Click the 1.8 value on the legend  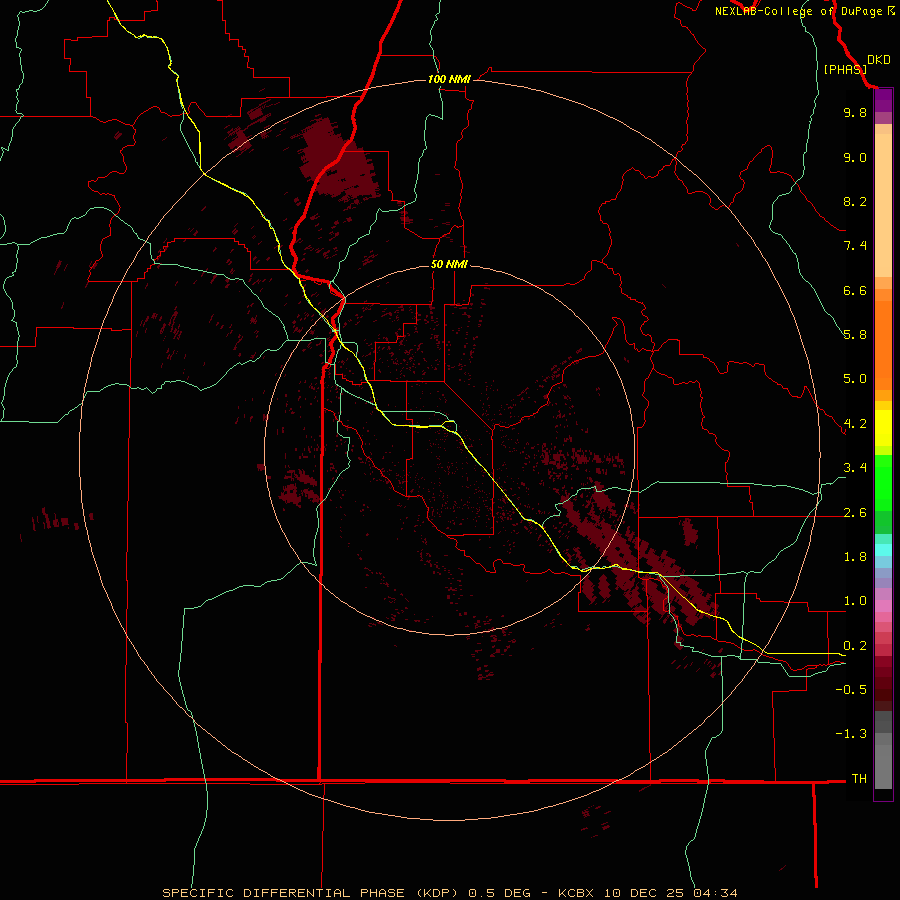855,557
